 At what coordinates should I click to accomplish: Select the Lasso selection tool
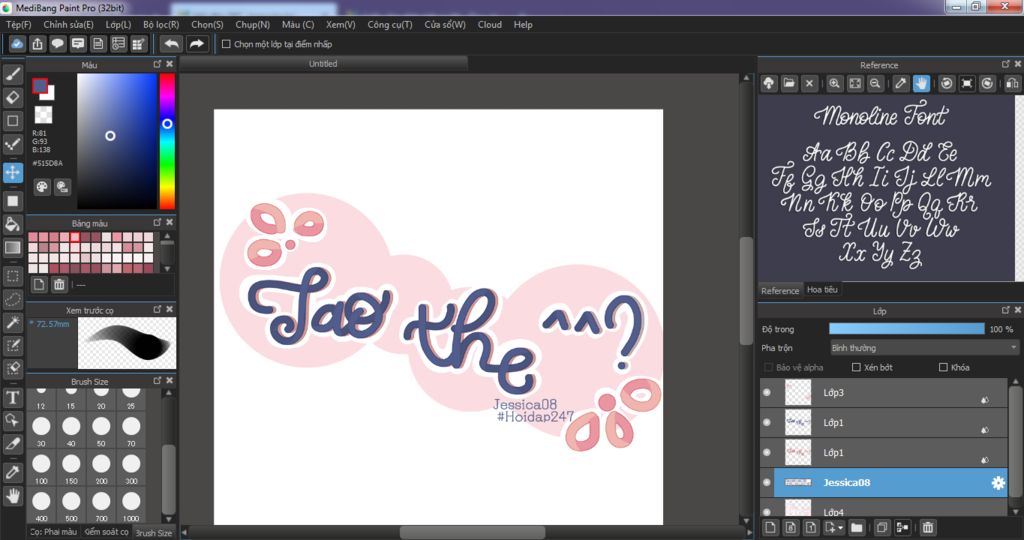click(x=12, y=299)
